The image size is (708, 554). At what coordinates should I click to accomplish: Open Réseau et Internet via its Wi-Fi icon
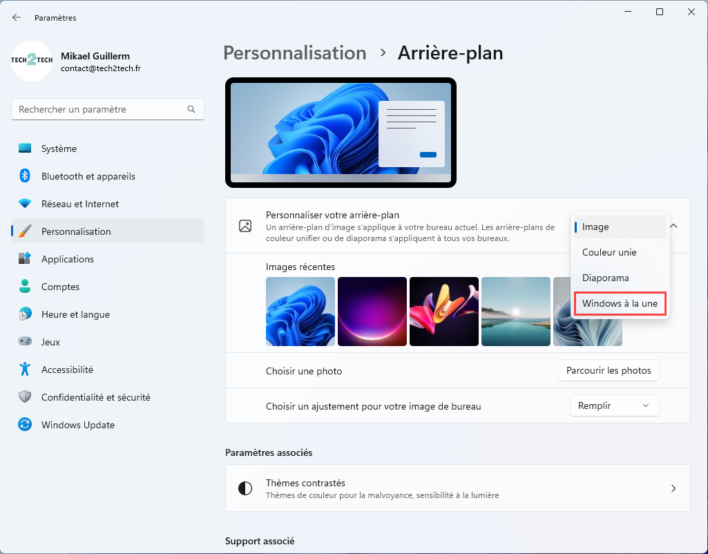[x=25, y=204]
